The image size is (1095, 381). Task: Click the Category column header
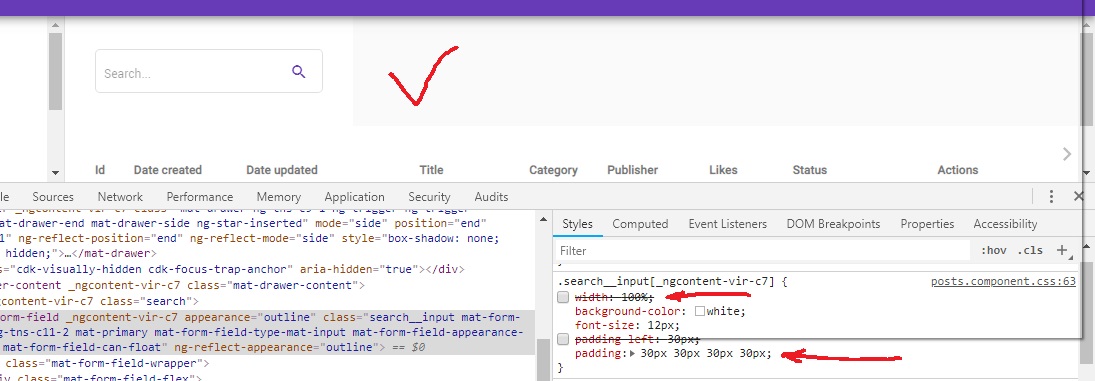(x=553, y=170)
